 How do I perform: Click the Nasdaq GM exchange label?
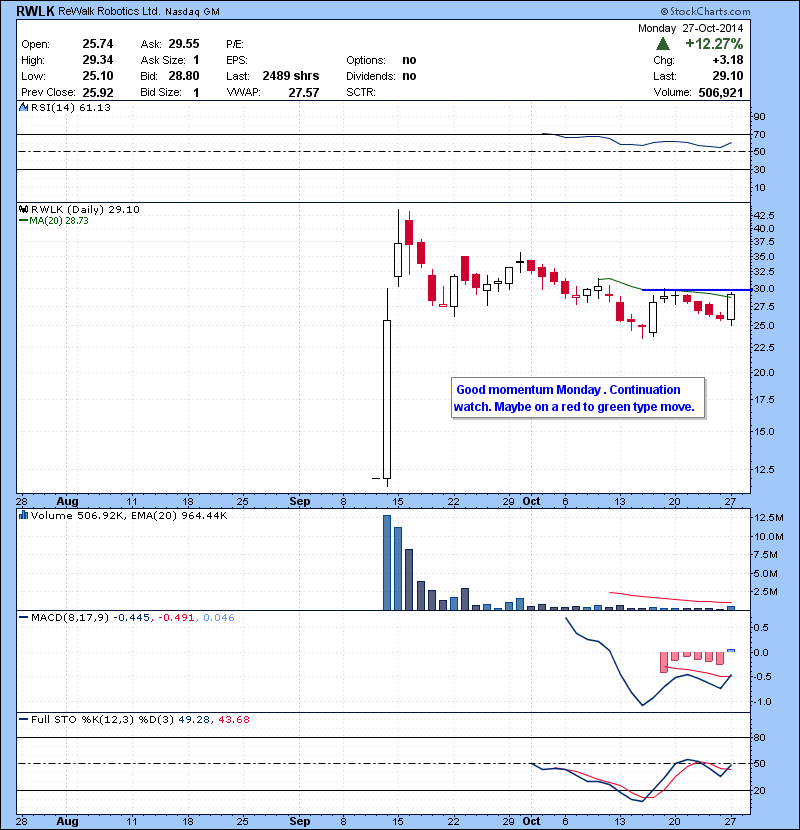[192, 12]
